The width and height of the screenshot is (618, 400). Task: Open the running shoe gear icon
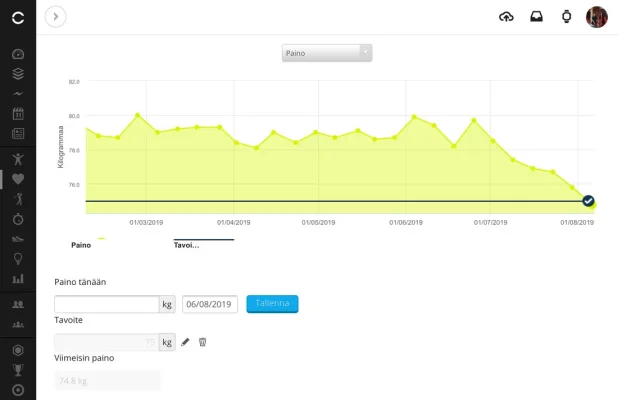click(18, 238)
